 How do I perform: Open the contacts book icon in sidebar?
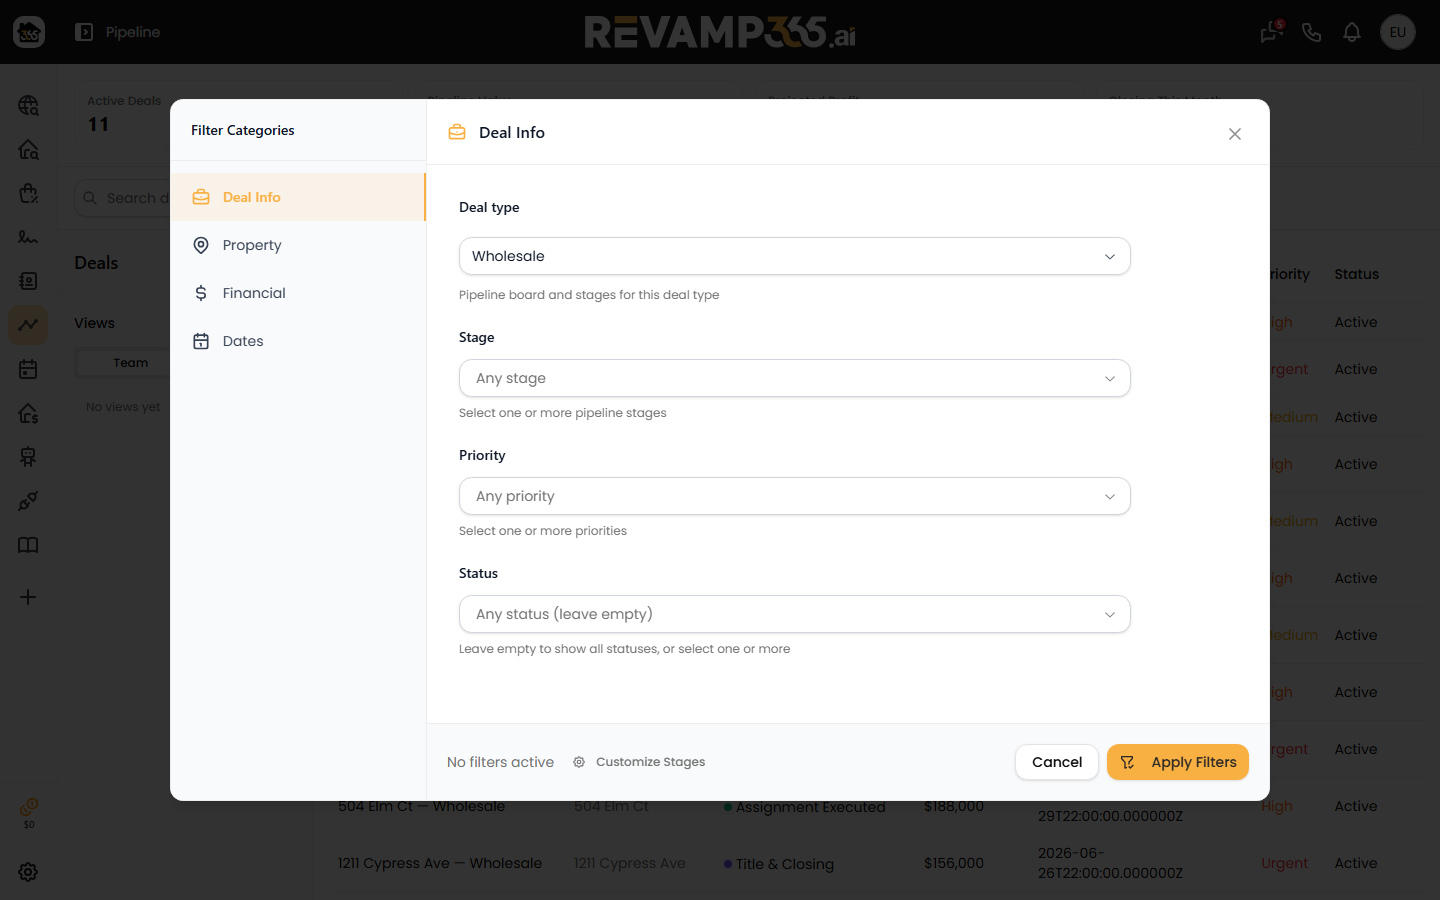(28, 281)
